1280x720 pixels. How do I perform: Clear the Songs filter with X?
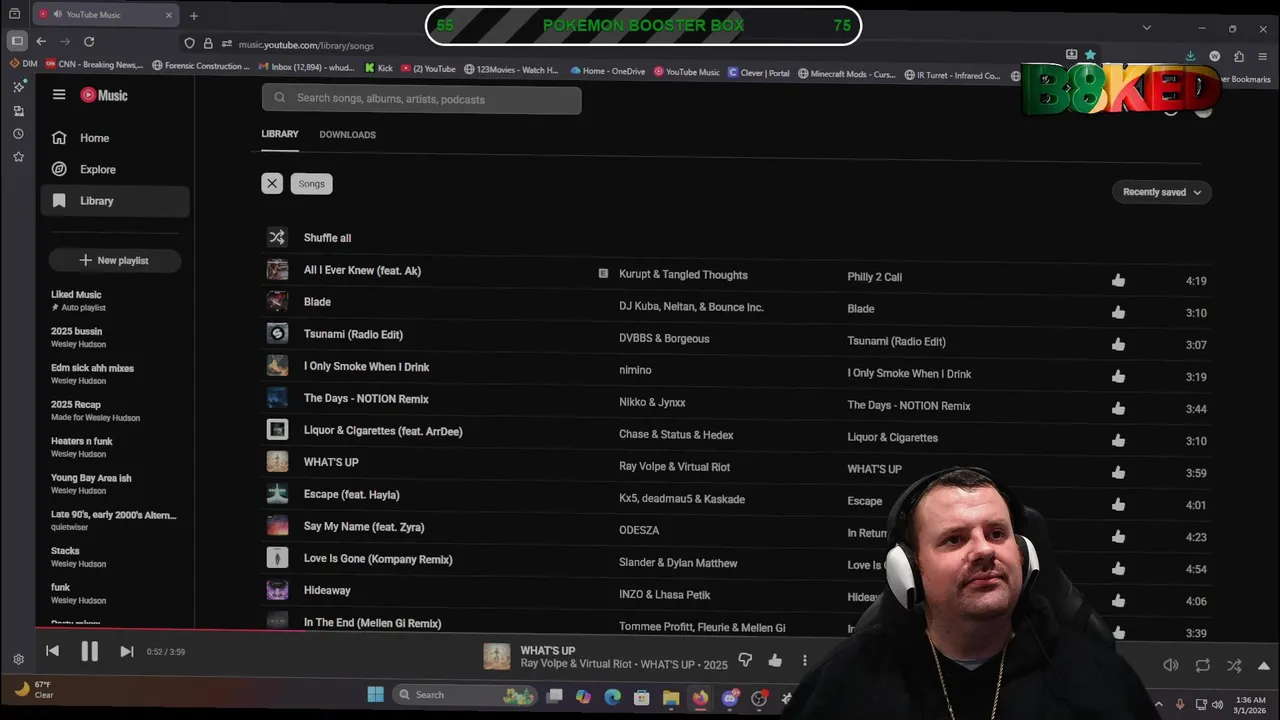coord(272,184)
